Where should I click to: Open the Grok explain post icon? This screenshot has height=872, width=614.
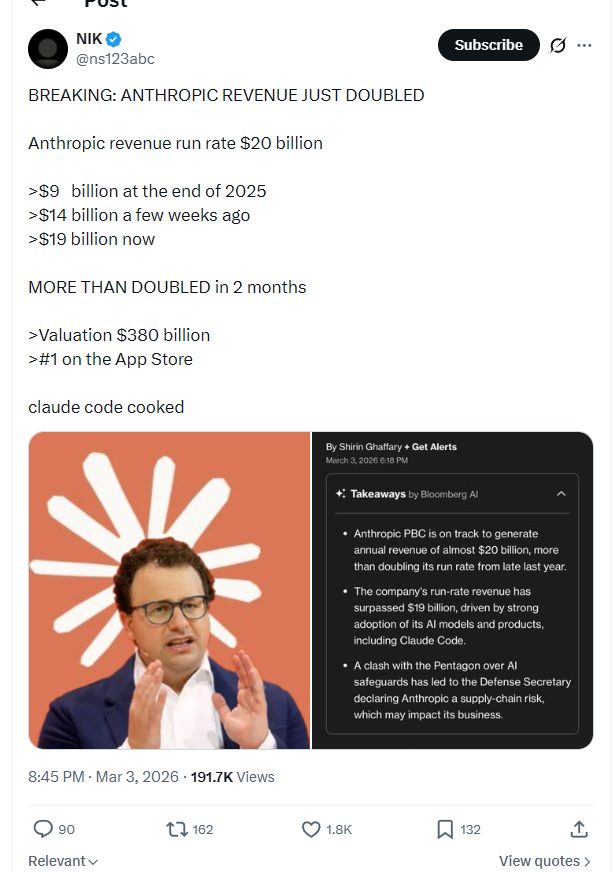pos(559,45)
